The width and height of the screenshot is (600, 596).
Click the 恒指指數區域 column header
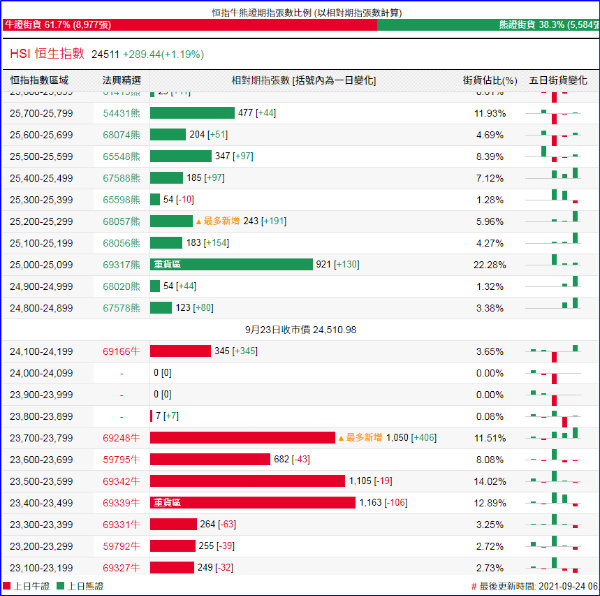coord(39,80)
